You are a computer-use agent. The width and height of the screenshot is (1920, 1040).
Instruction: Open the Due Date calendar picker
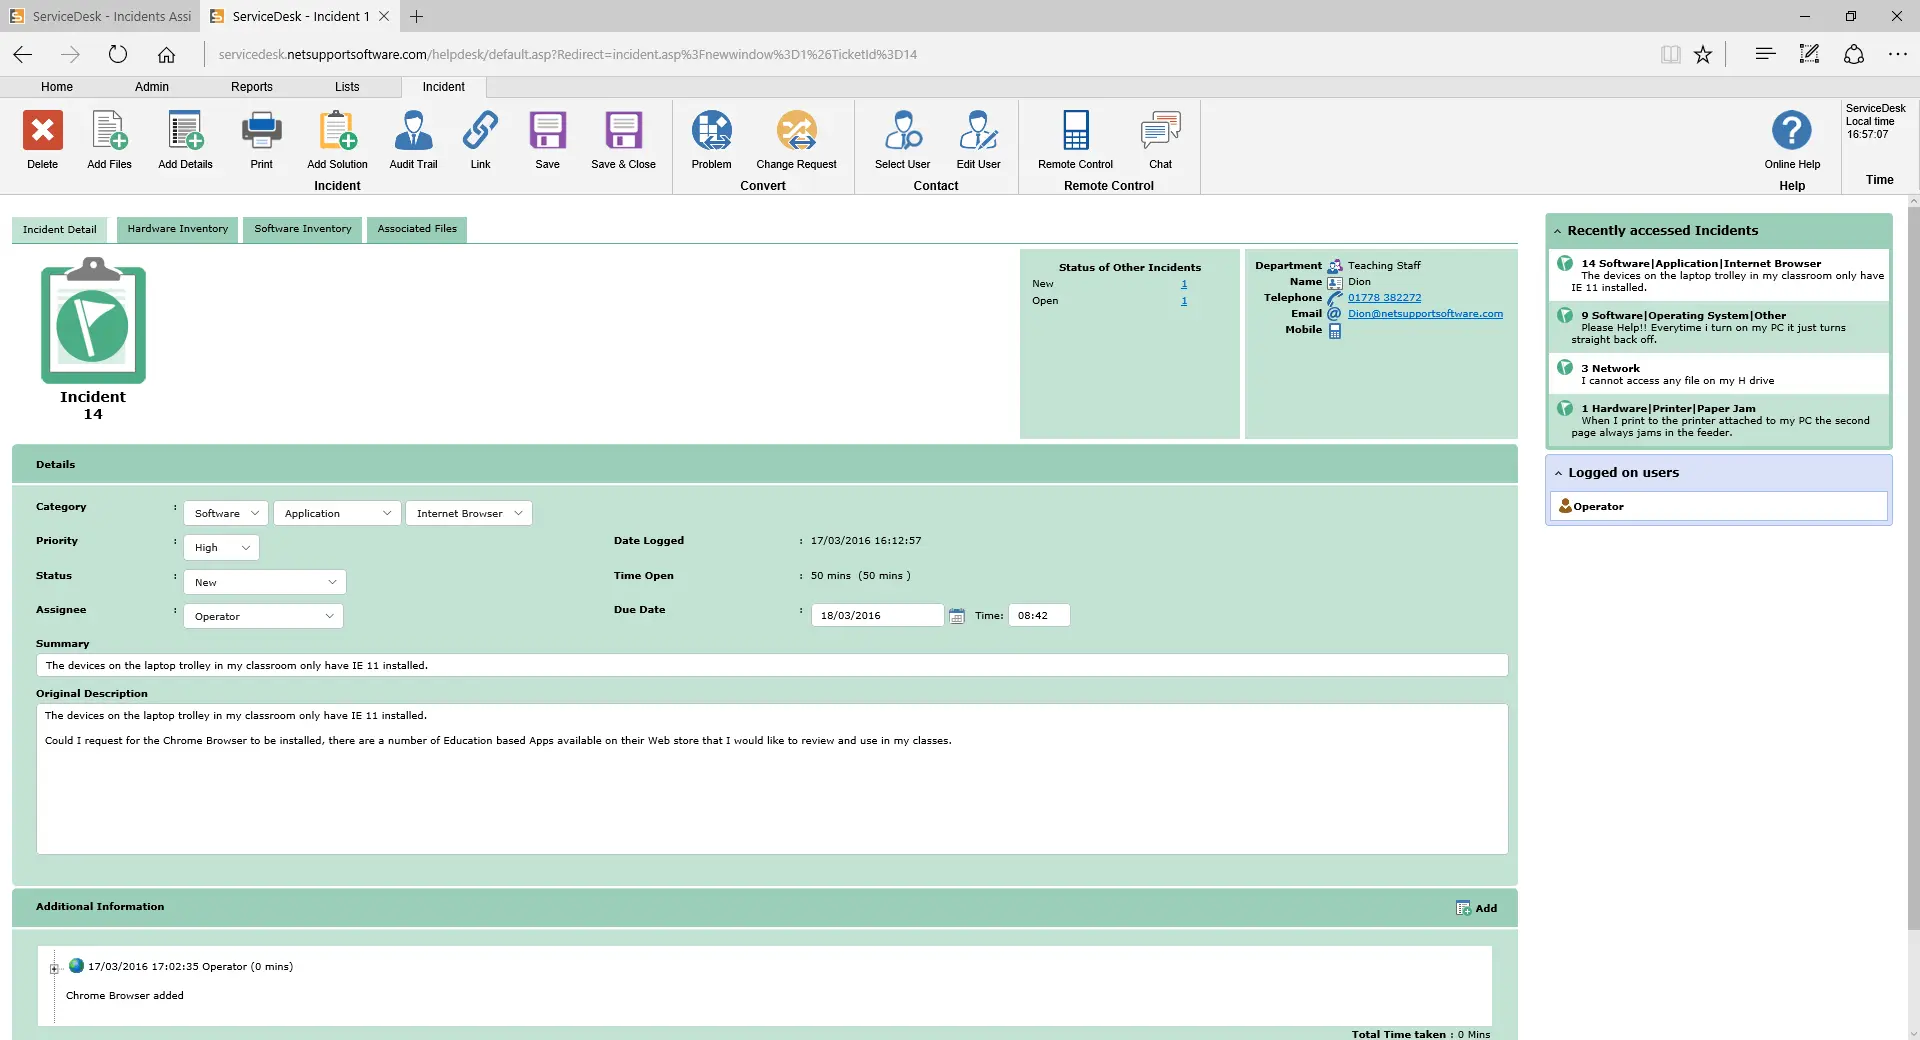[x=957, y=615]
